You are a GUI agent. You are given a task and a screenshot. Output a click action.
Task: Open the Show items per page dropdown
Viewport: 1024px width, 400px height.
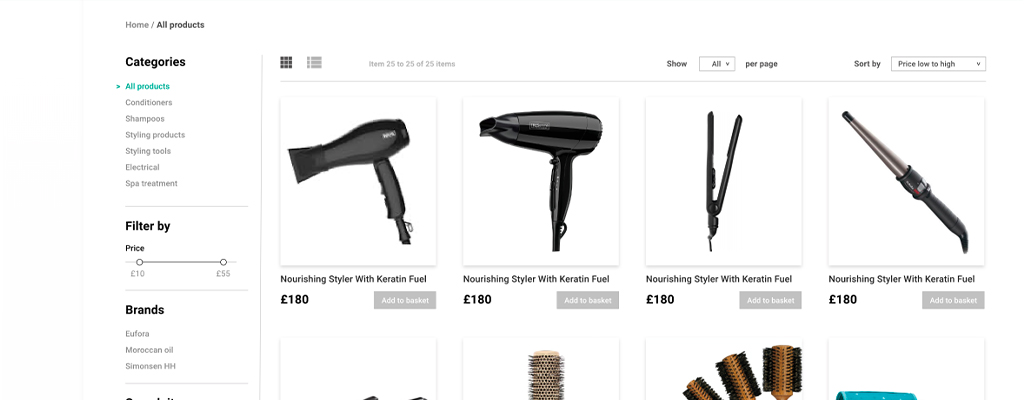717,63
